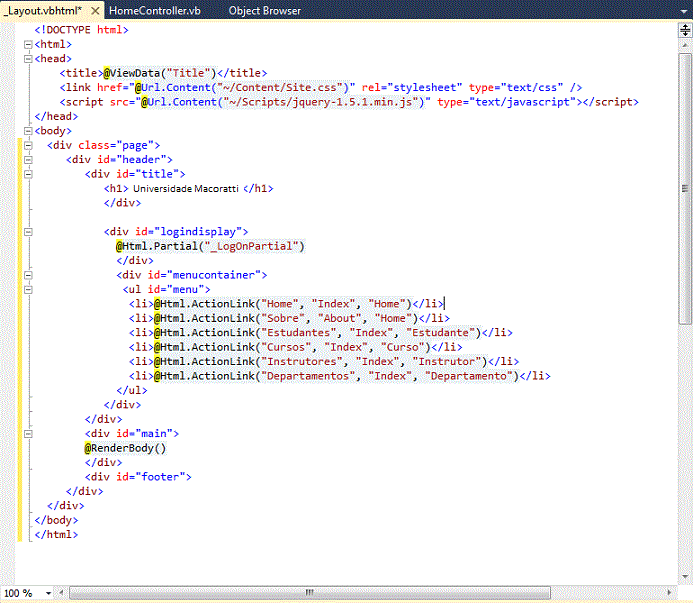Click the editor split window icon

685,30
